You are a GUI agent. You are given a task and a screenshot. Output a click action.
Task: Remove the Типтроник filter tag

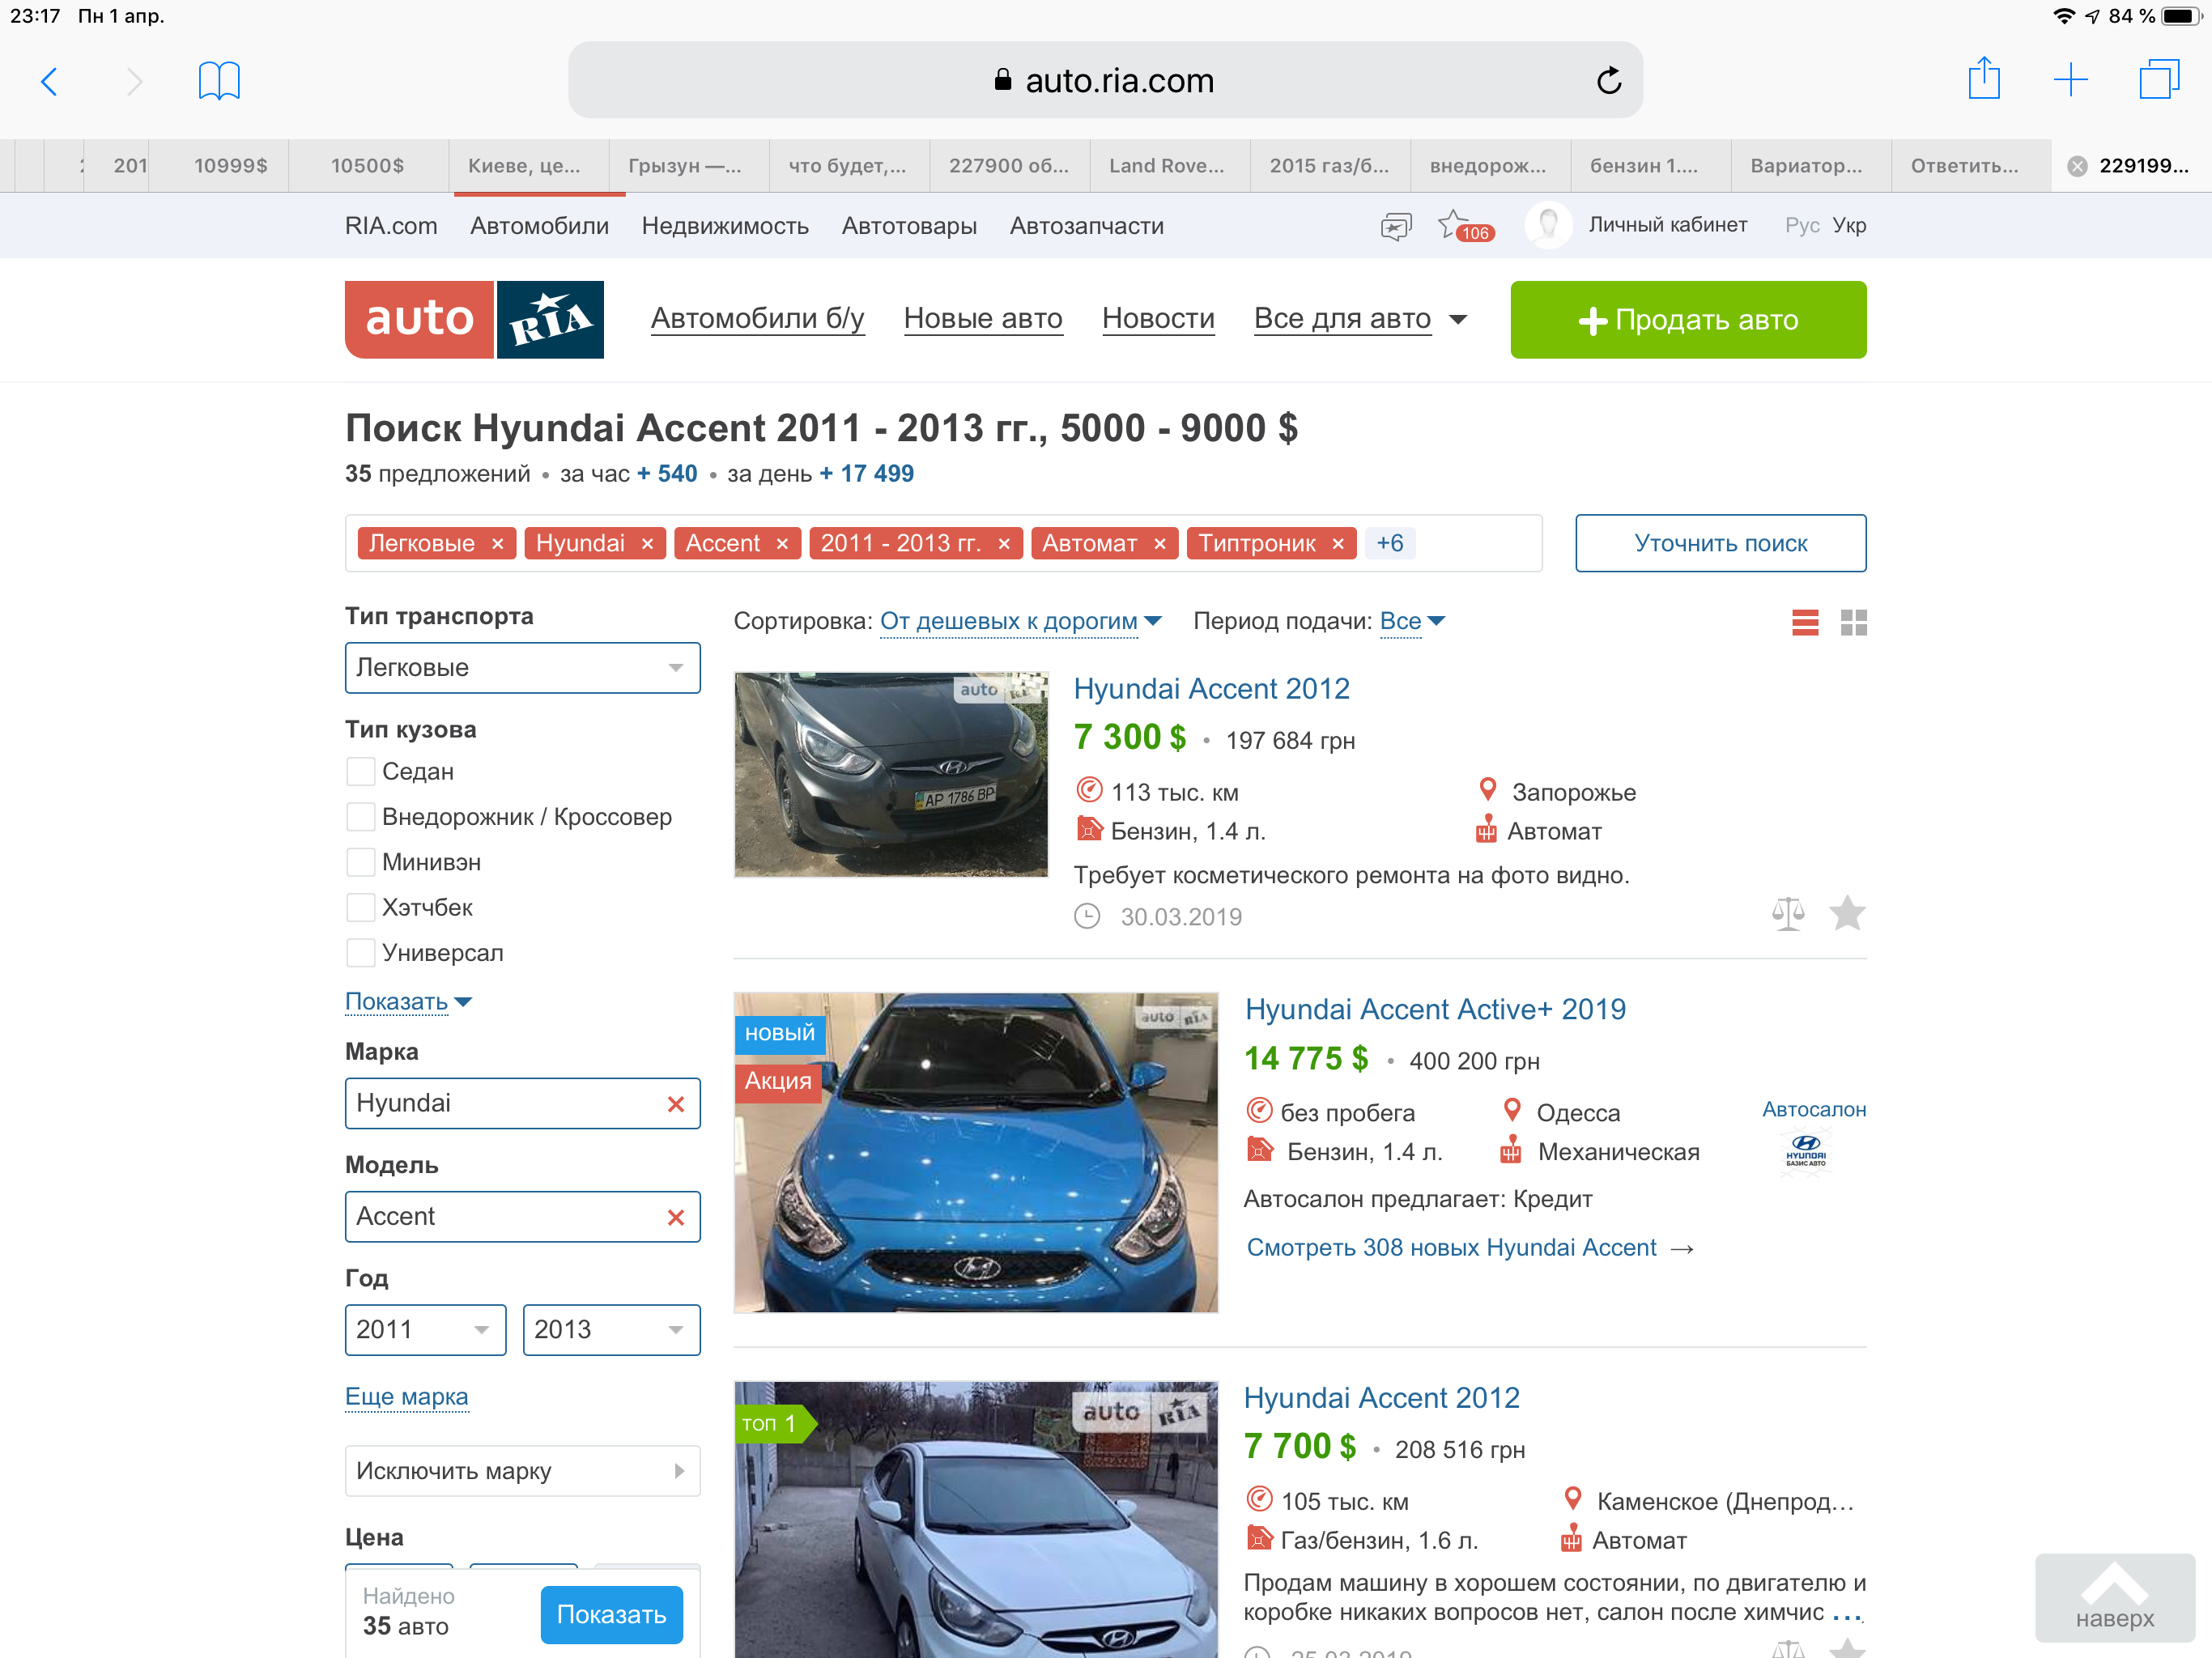[1338, 544]
